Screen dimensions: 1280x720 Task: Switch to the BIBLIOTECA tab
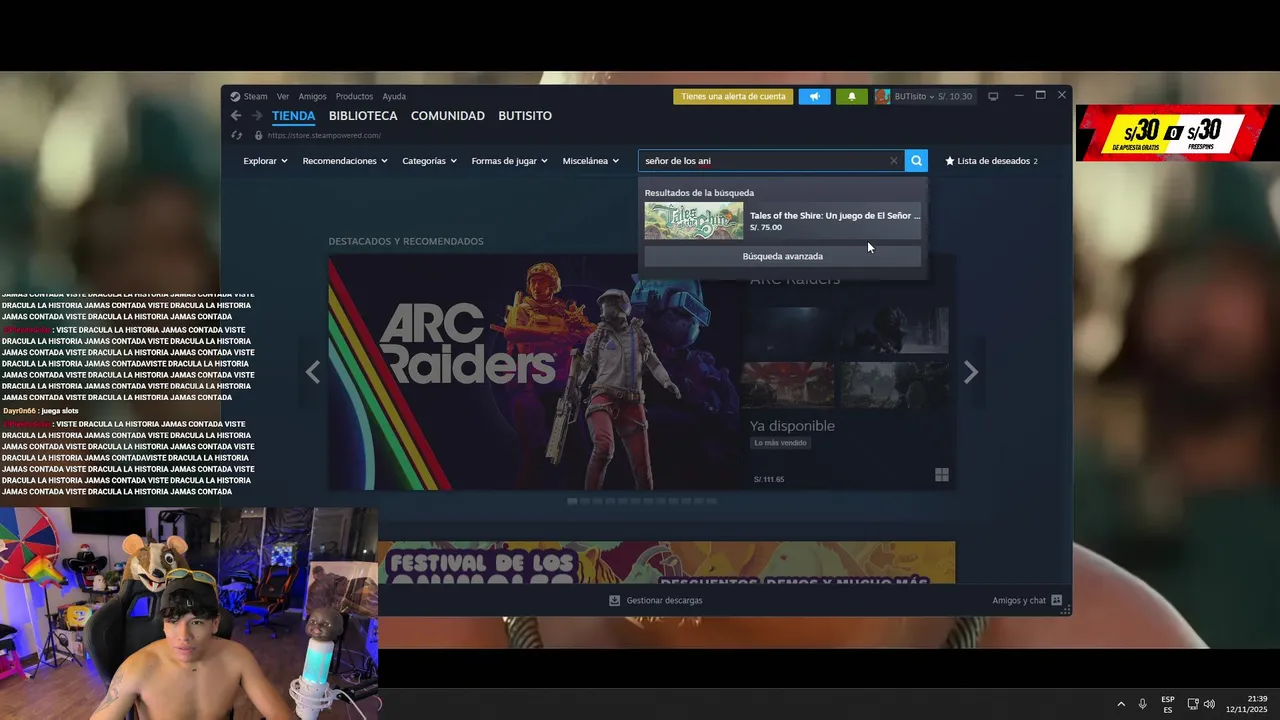pos(363,116)
